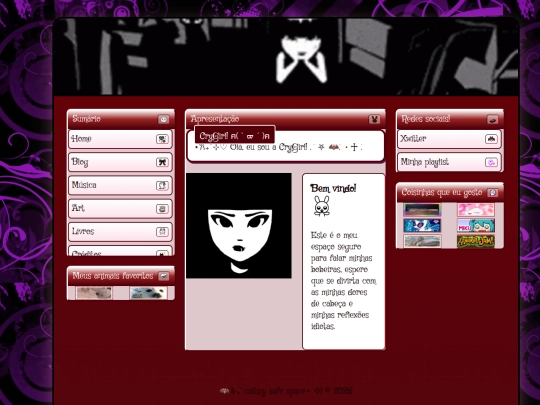This screenshot has width=540, height=405.
Task: Open the Animal Jam badge in Coisinhas
Action: [476, 241]
